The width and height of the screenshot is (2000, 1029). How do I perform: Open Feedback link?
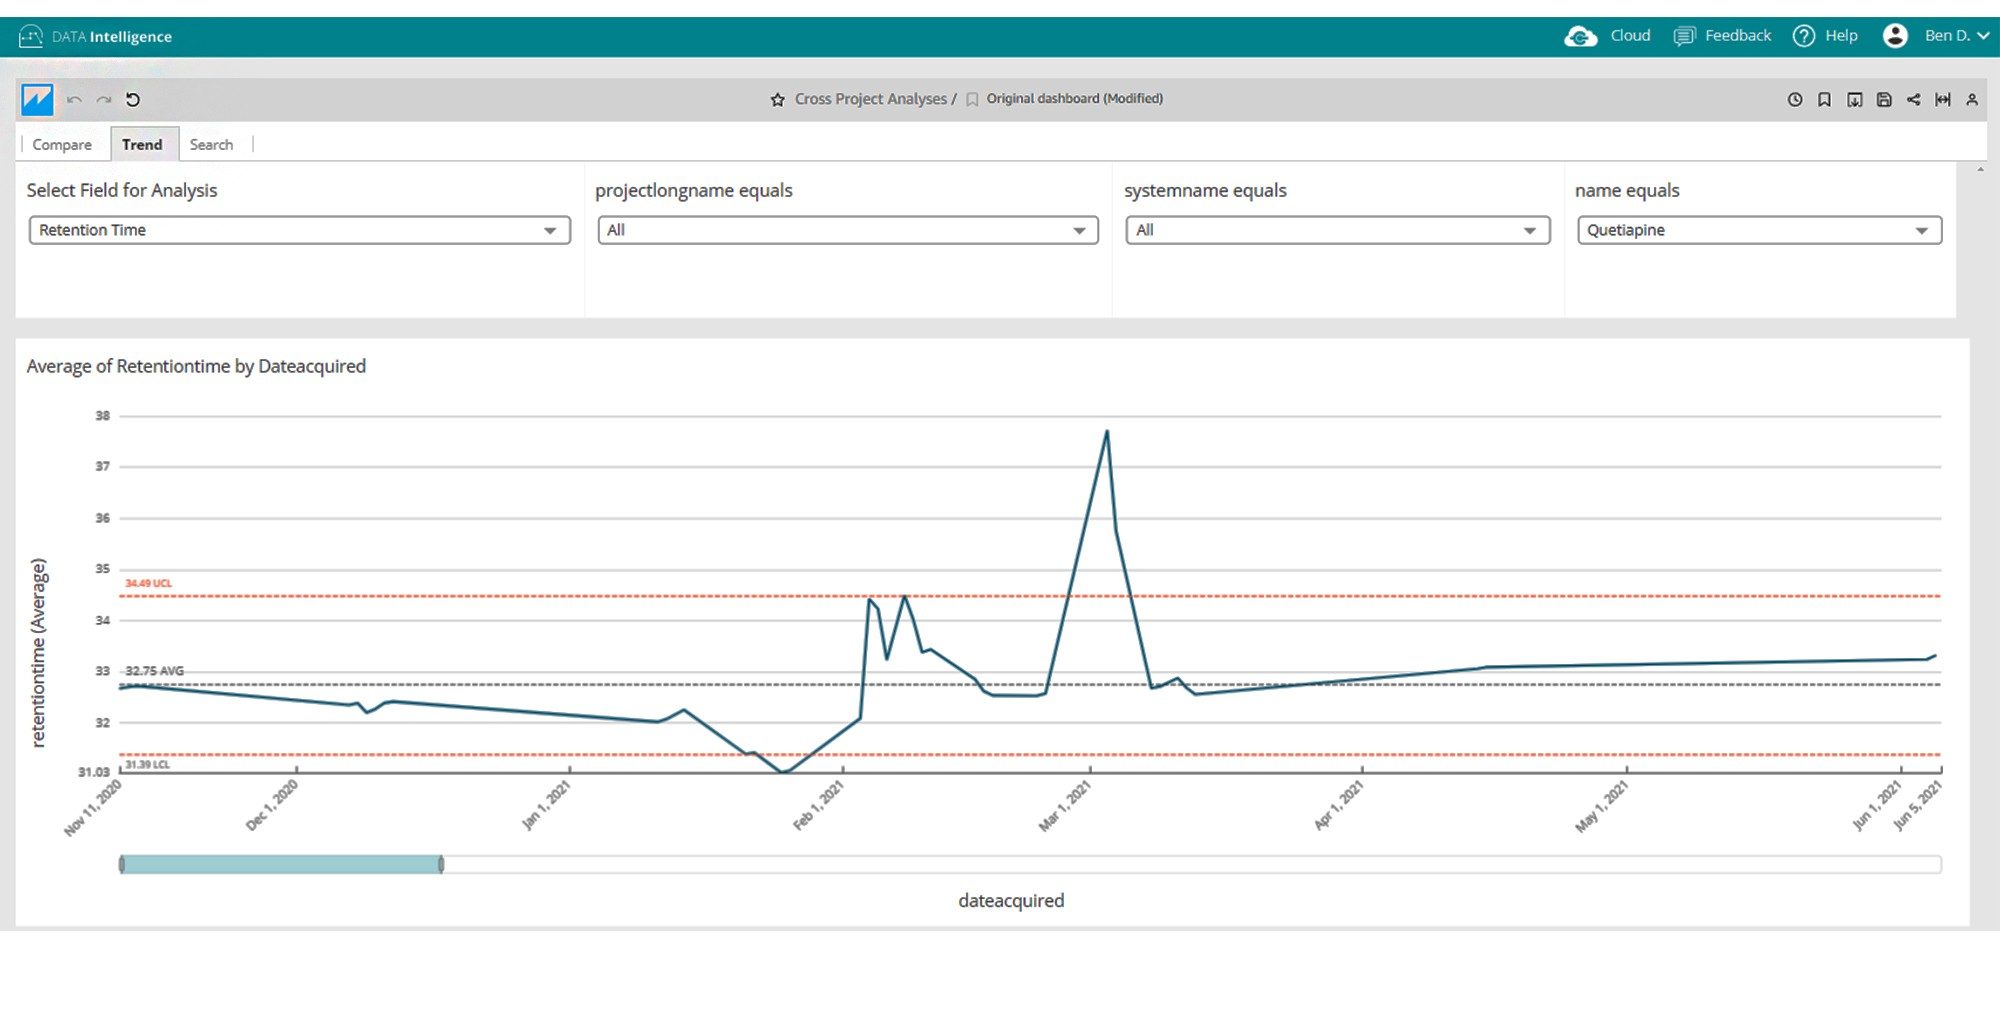click(x=1738, y=36)
